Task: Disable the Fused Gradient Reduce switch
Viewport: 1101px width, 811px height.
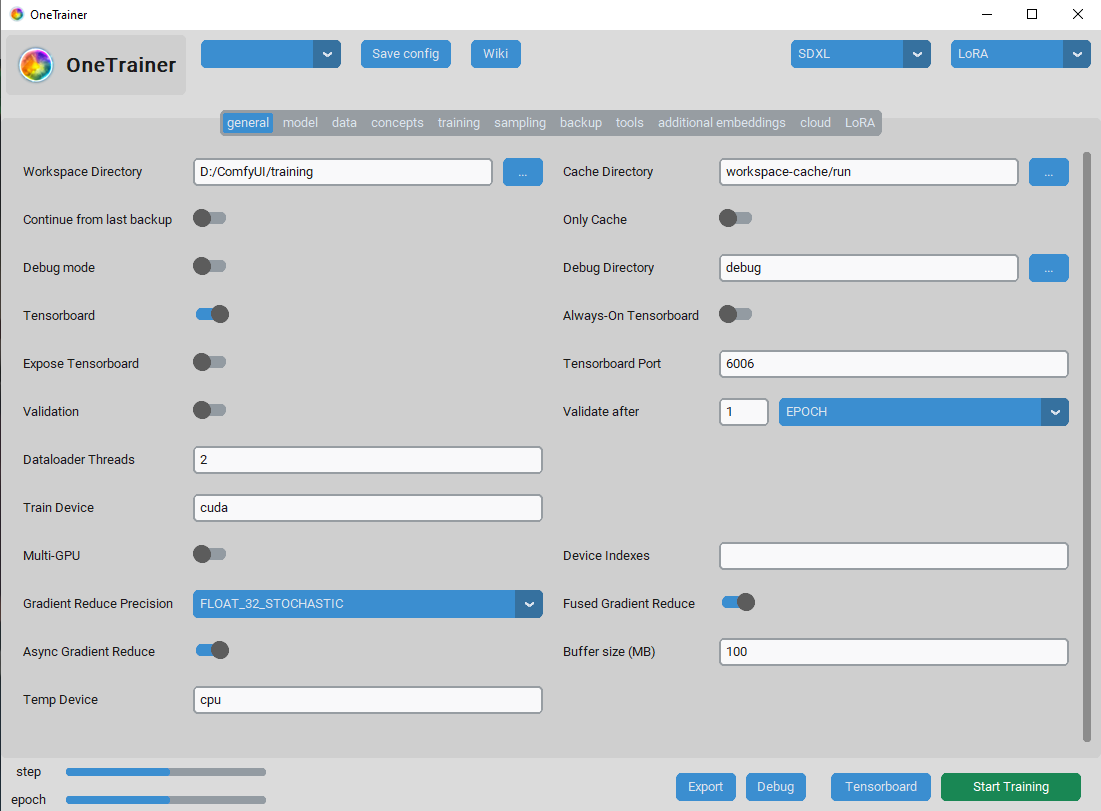Action: click(738, 602)
